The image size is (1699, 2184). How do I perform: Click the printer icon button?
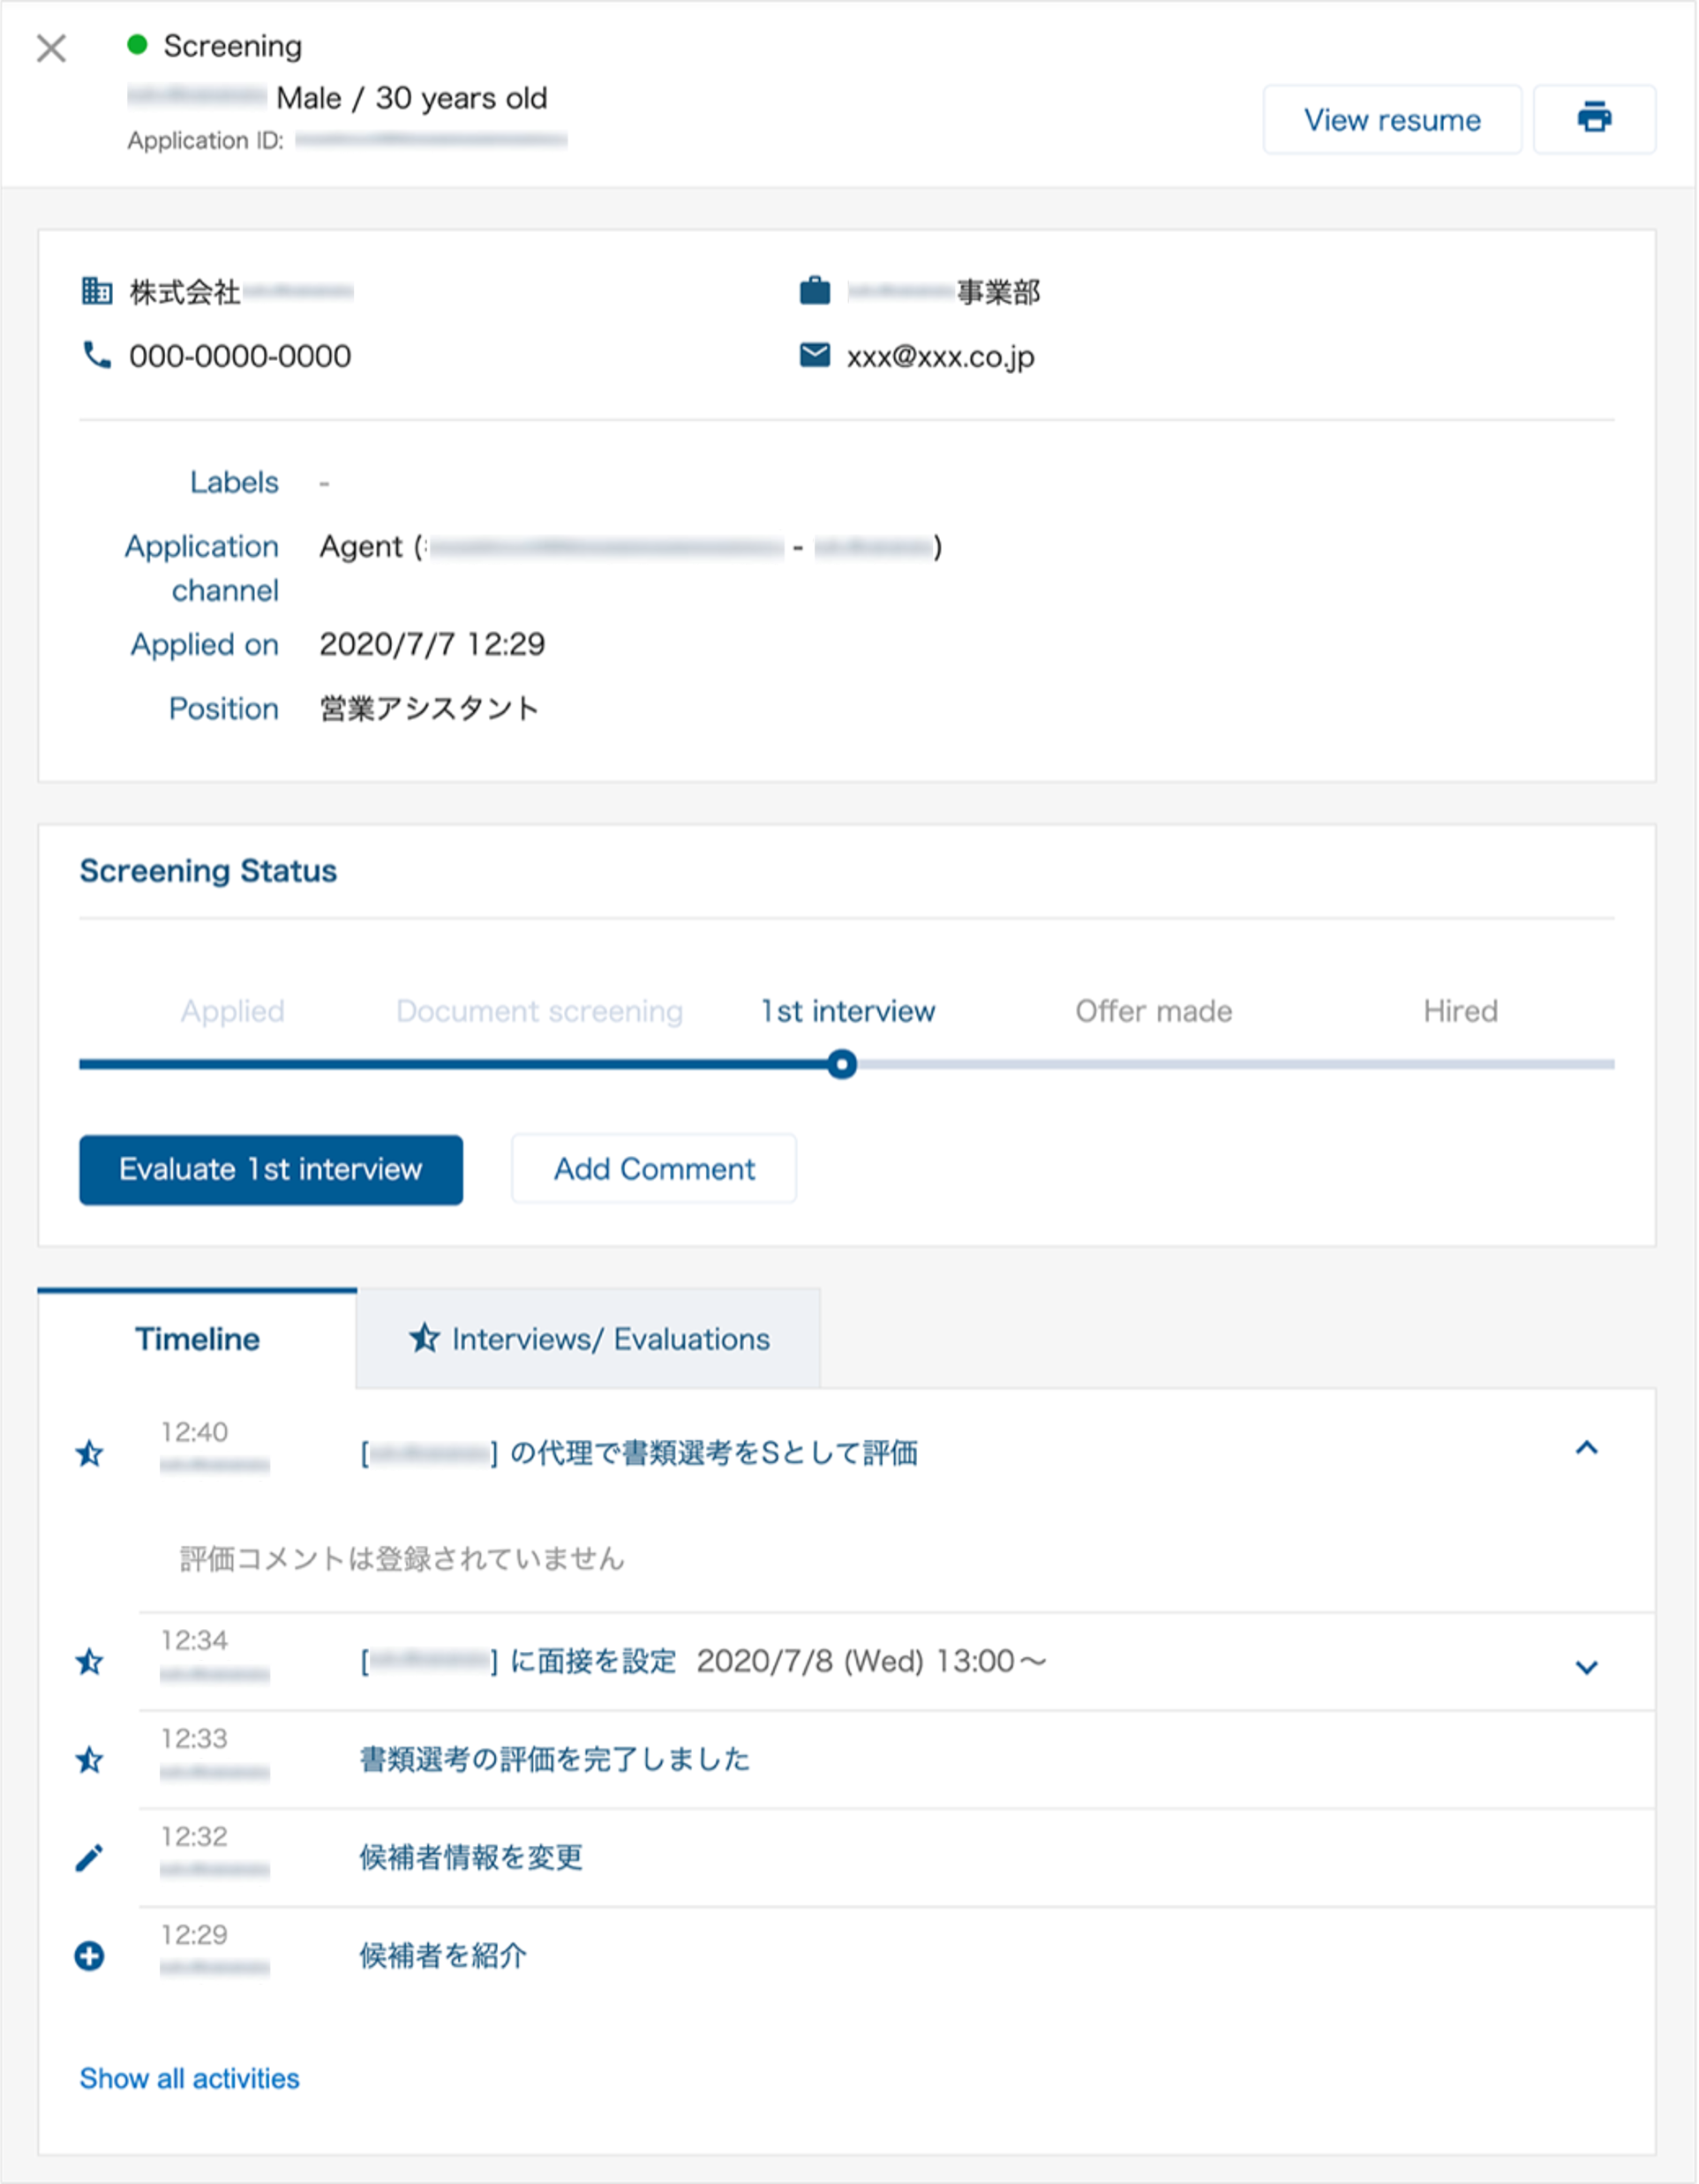pos(1595,119)
